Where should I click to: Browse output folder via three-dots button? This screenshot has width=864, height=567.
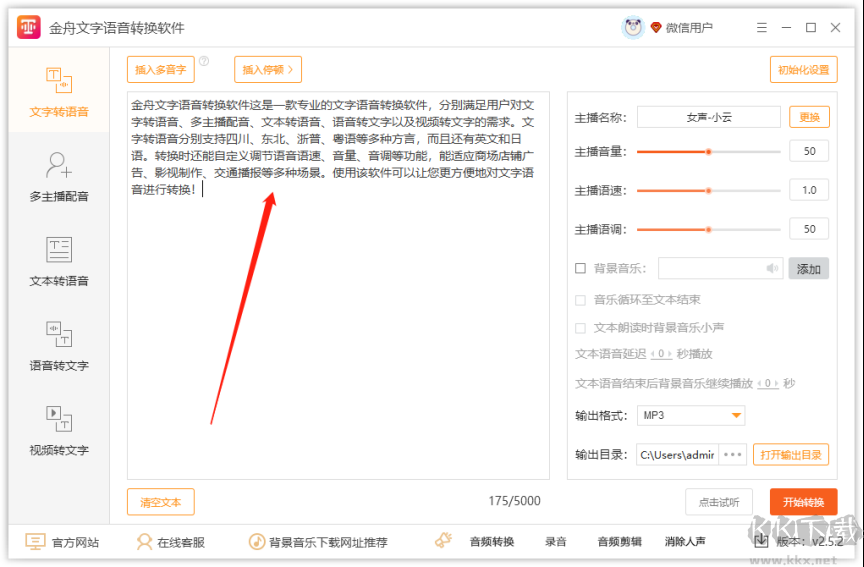pyautogui.click(x=733, y=455)
